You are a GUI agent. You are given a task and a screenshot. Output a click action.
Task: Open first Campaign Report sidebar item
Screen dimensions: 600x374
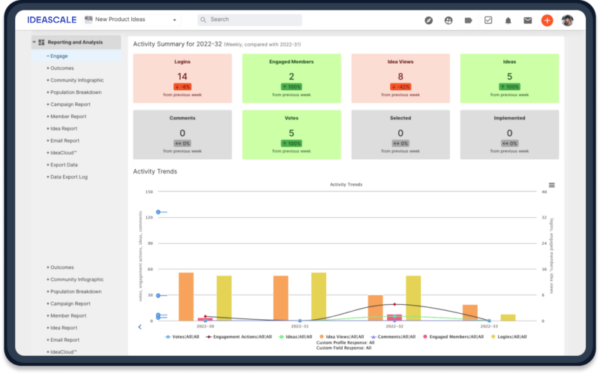[x=70, y=105]
